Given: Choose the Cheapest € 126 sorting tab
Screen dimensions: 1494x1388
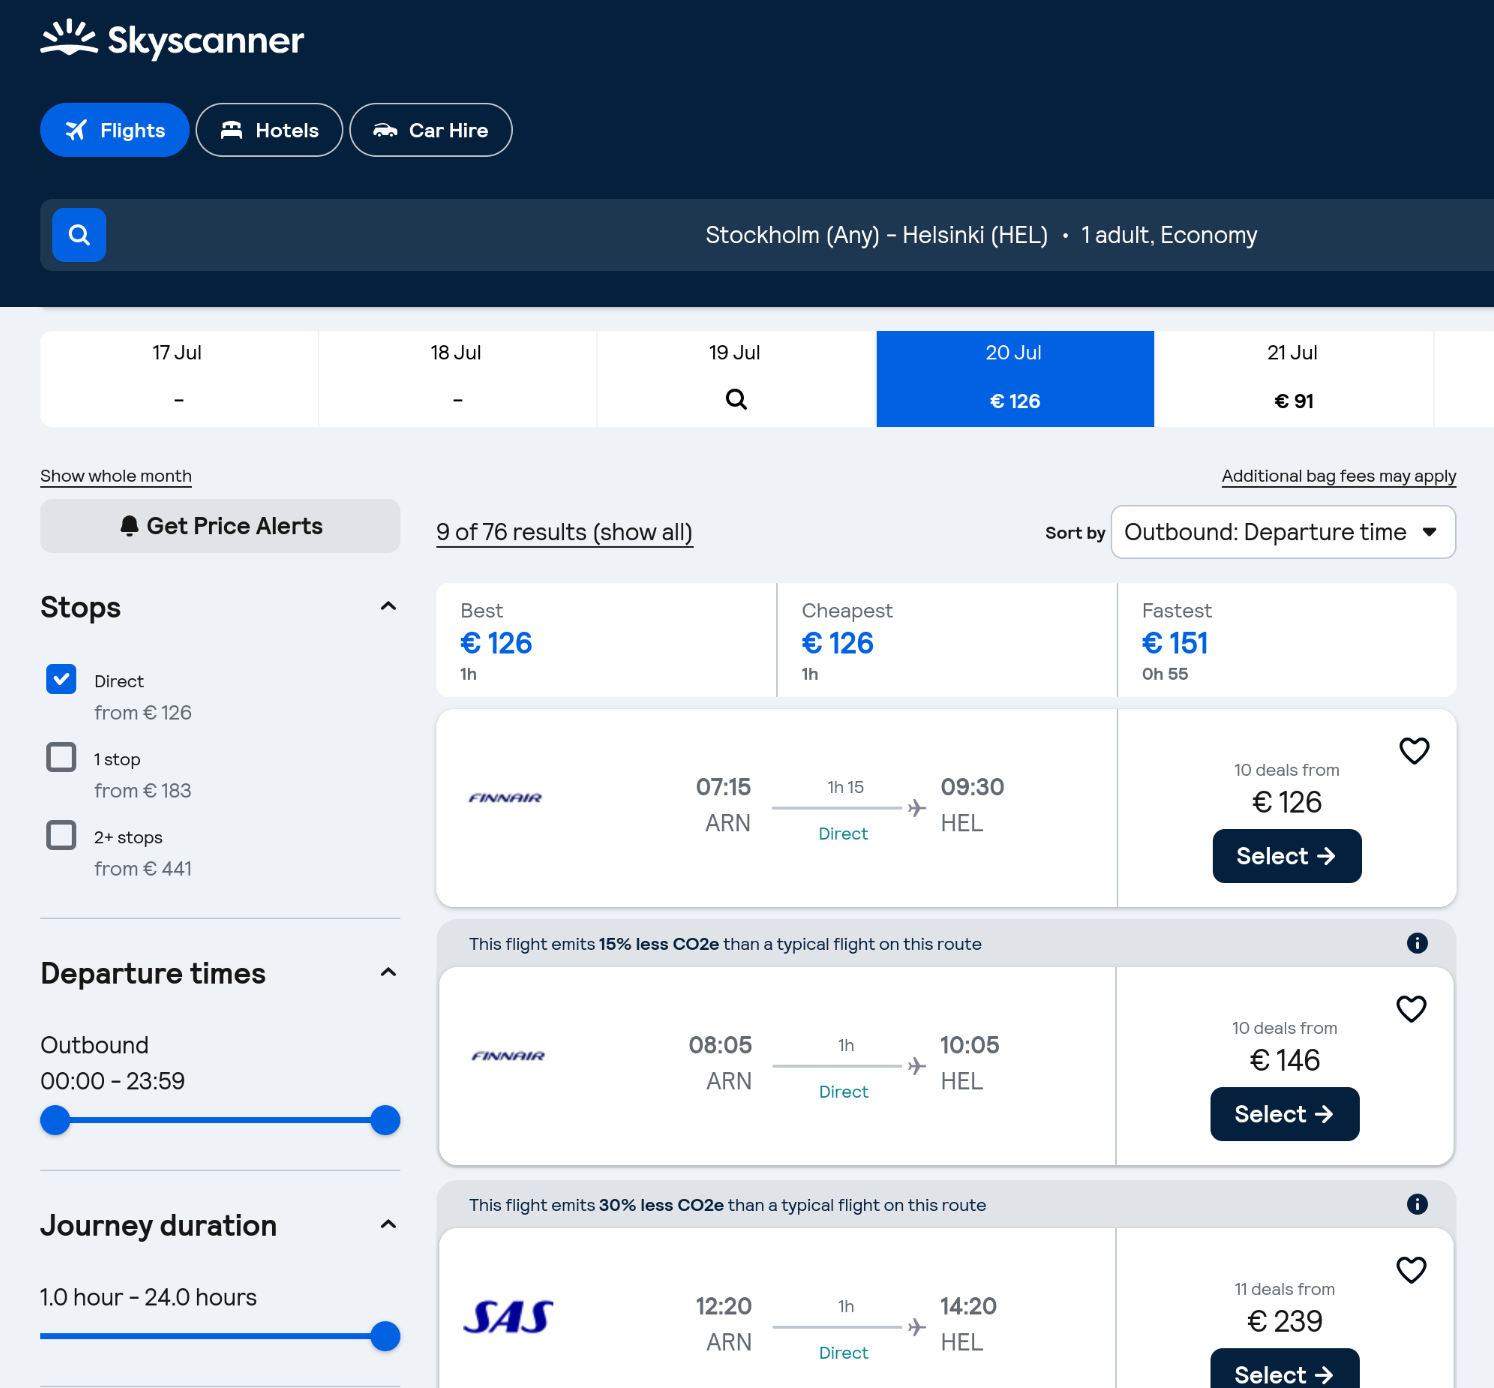Looking at the screenshot, I should (947, 640).
